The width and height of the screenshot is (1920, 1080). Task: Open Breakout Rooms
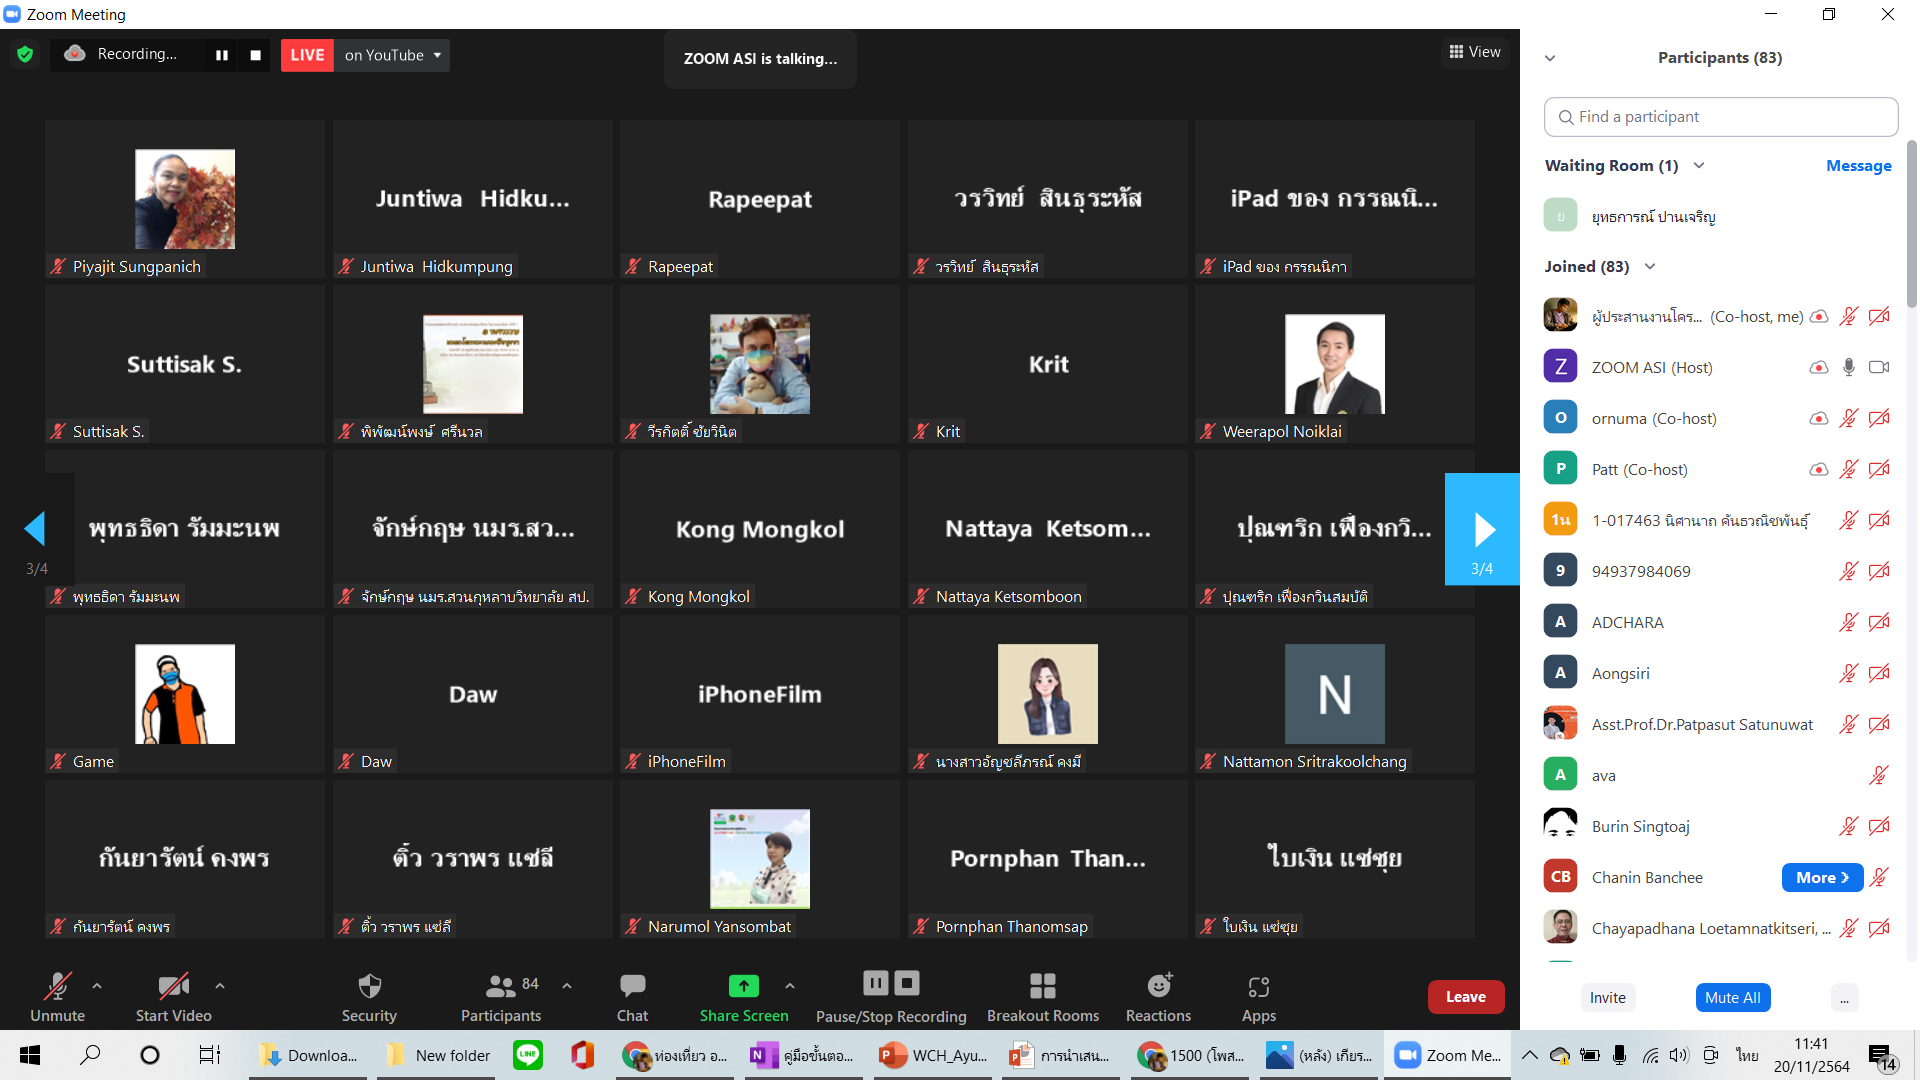pyautogui.click(x=1043, y=997)
